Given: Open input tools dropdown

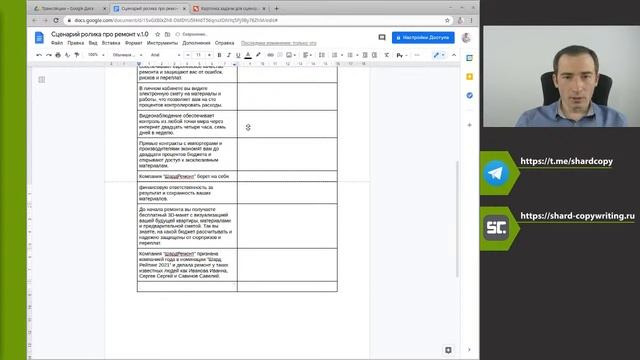Looking at the screenshot, I should (402, 55).
